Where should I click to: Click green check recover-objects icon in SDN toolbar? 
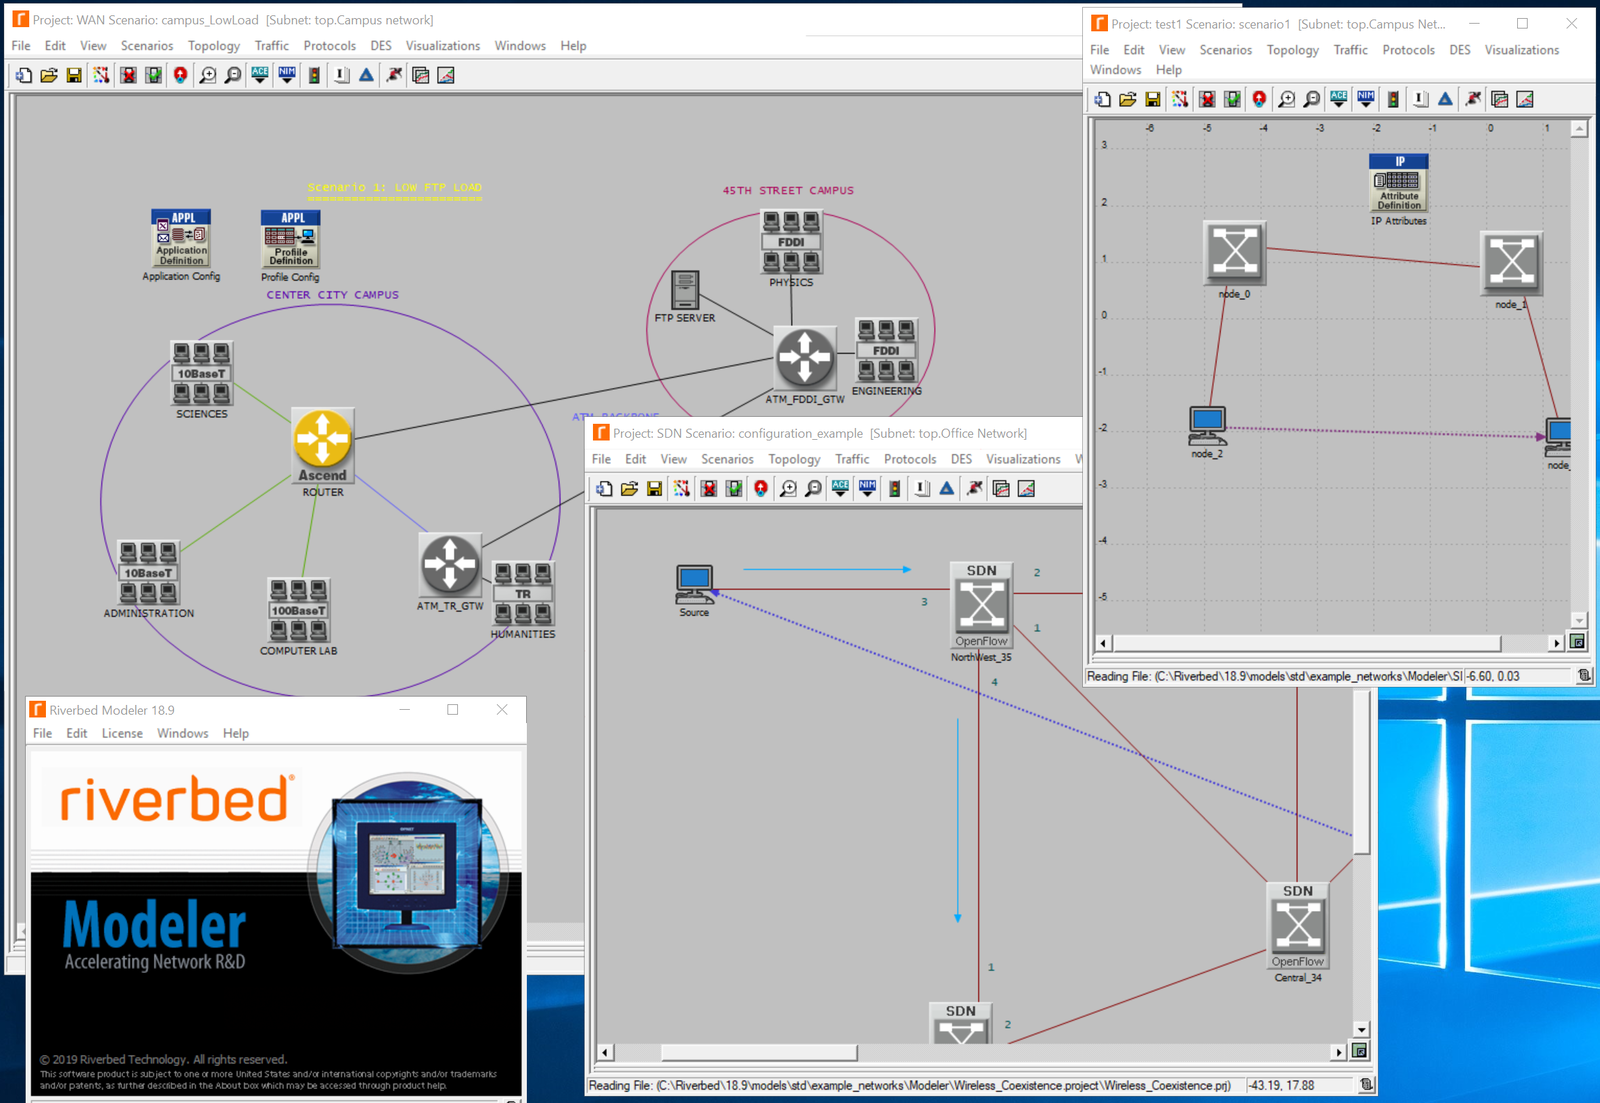pyautogui.click(x=734, y=488)
